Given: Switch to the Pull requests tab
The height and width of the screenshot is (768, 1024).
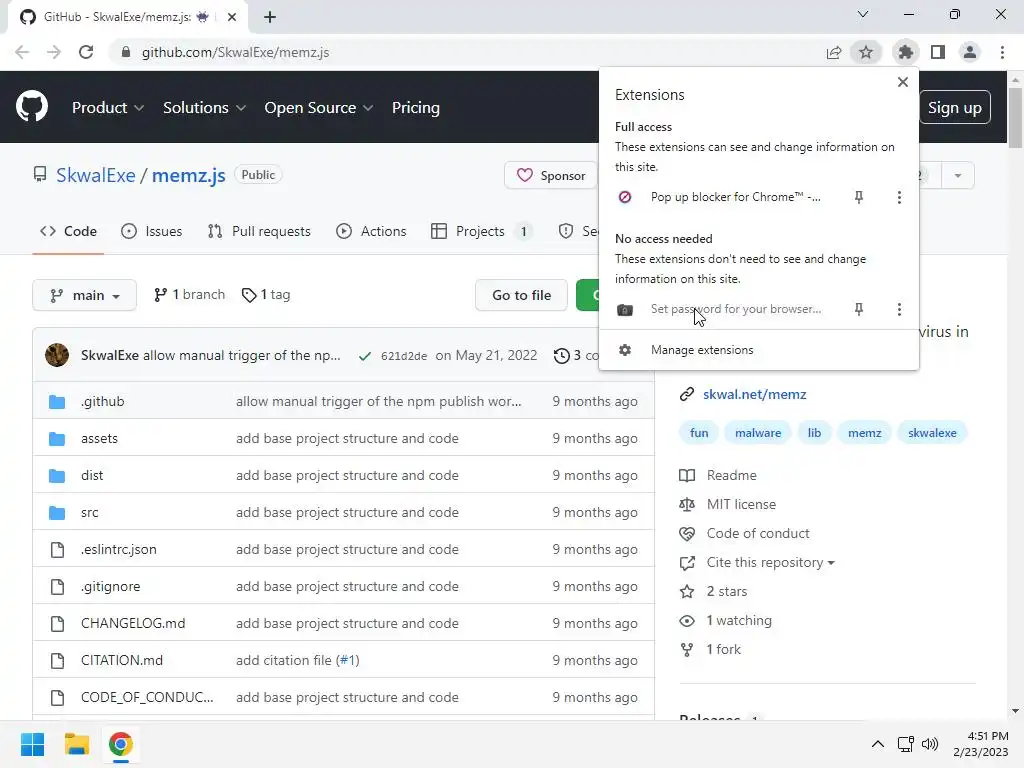Looking at the screenshot, I should click(259, 231).
